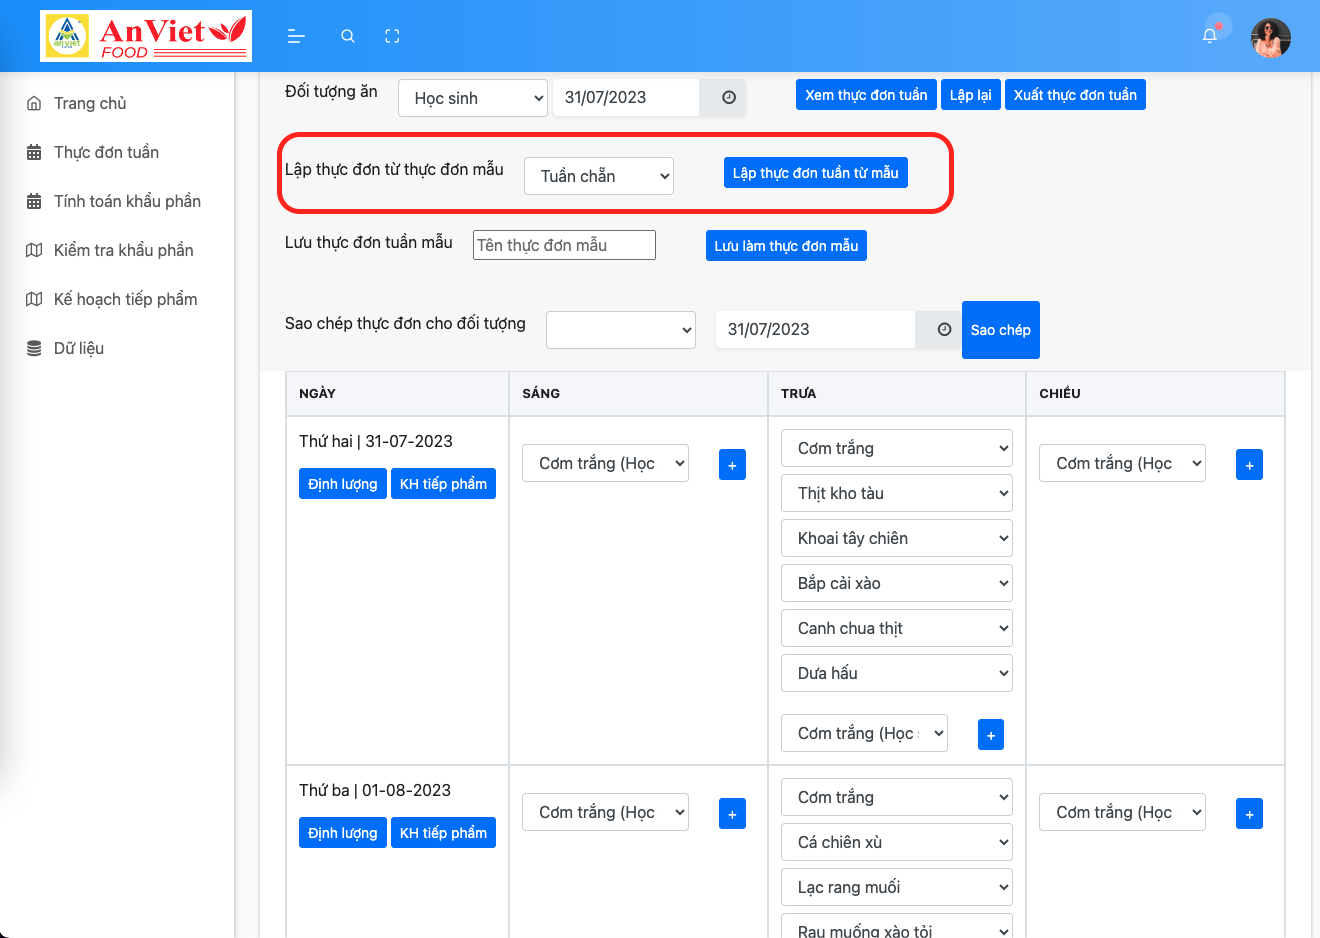1320x938 pixels.
Task: Click Định lượng for Thứ hai
Action: [x=342, y=483]
